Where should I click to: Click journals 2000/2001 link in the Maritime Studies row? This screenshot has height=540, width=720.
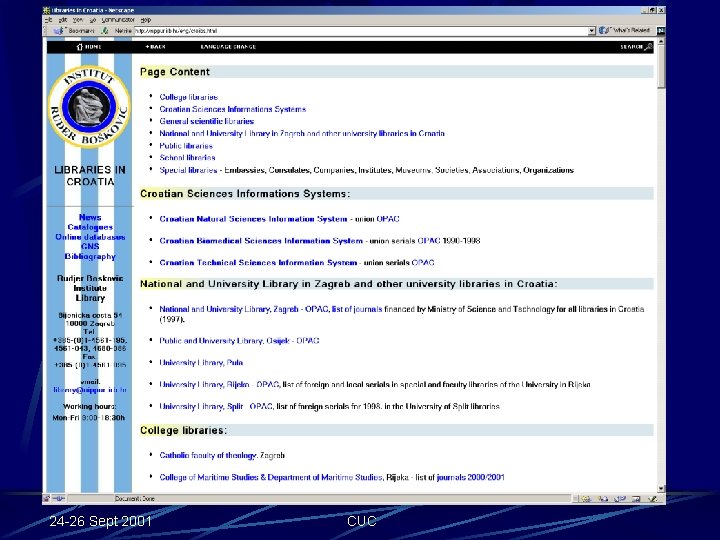coord(470,477)
